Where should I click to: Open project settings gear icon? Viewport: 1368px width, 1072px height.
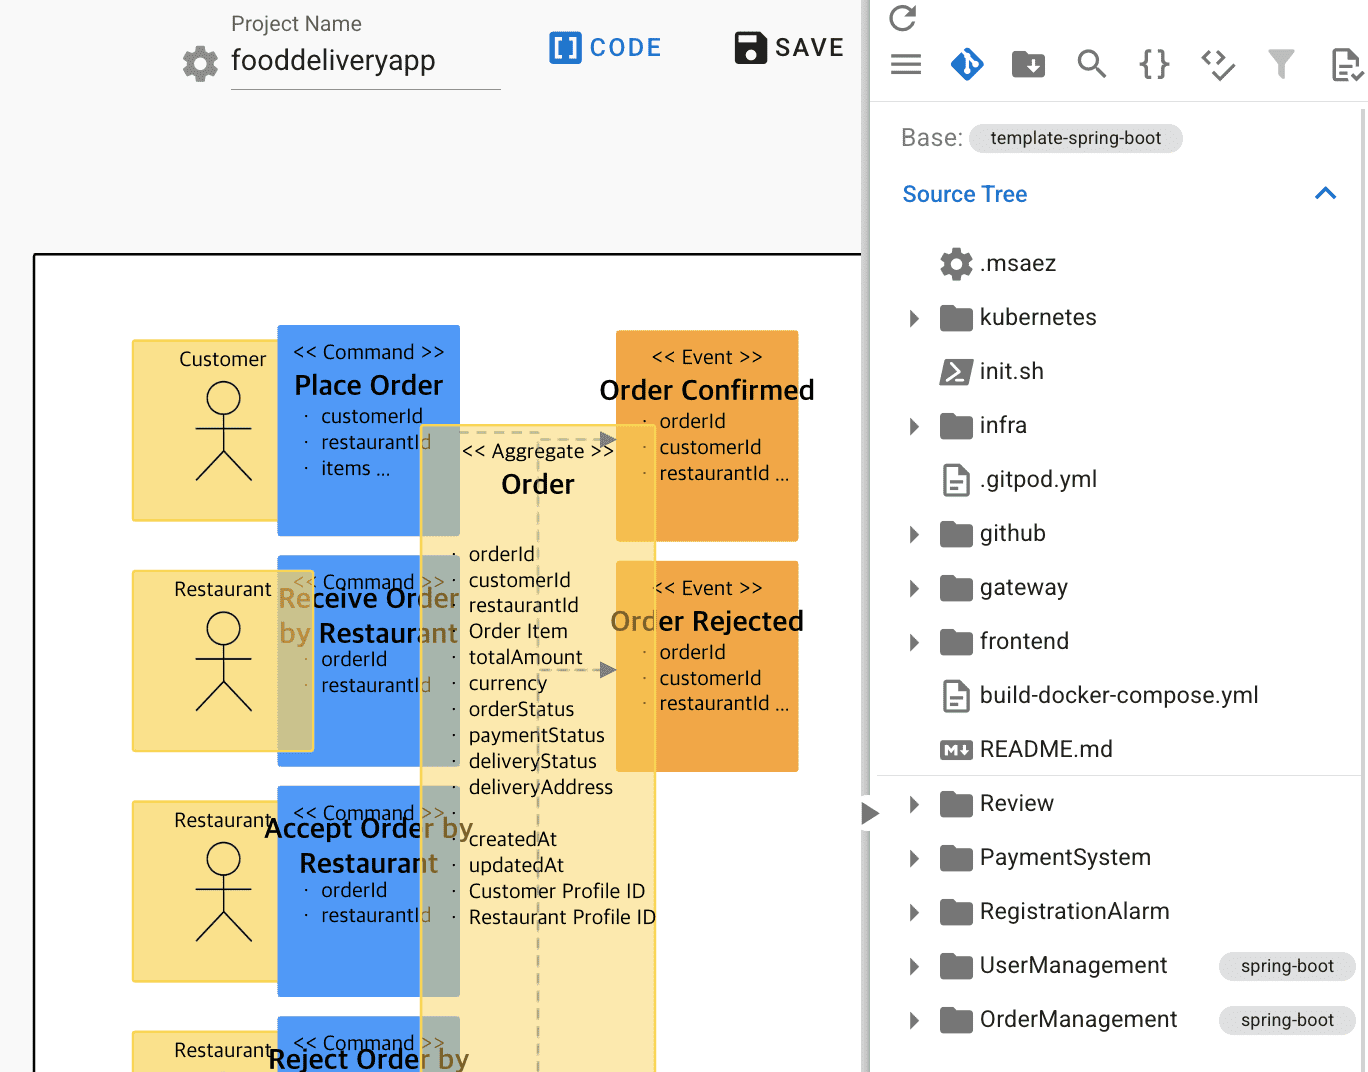pos(200,63)
